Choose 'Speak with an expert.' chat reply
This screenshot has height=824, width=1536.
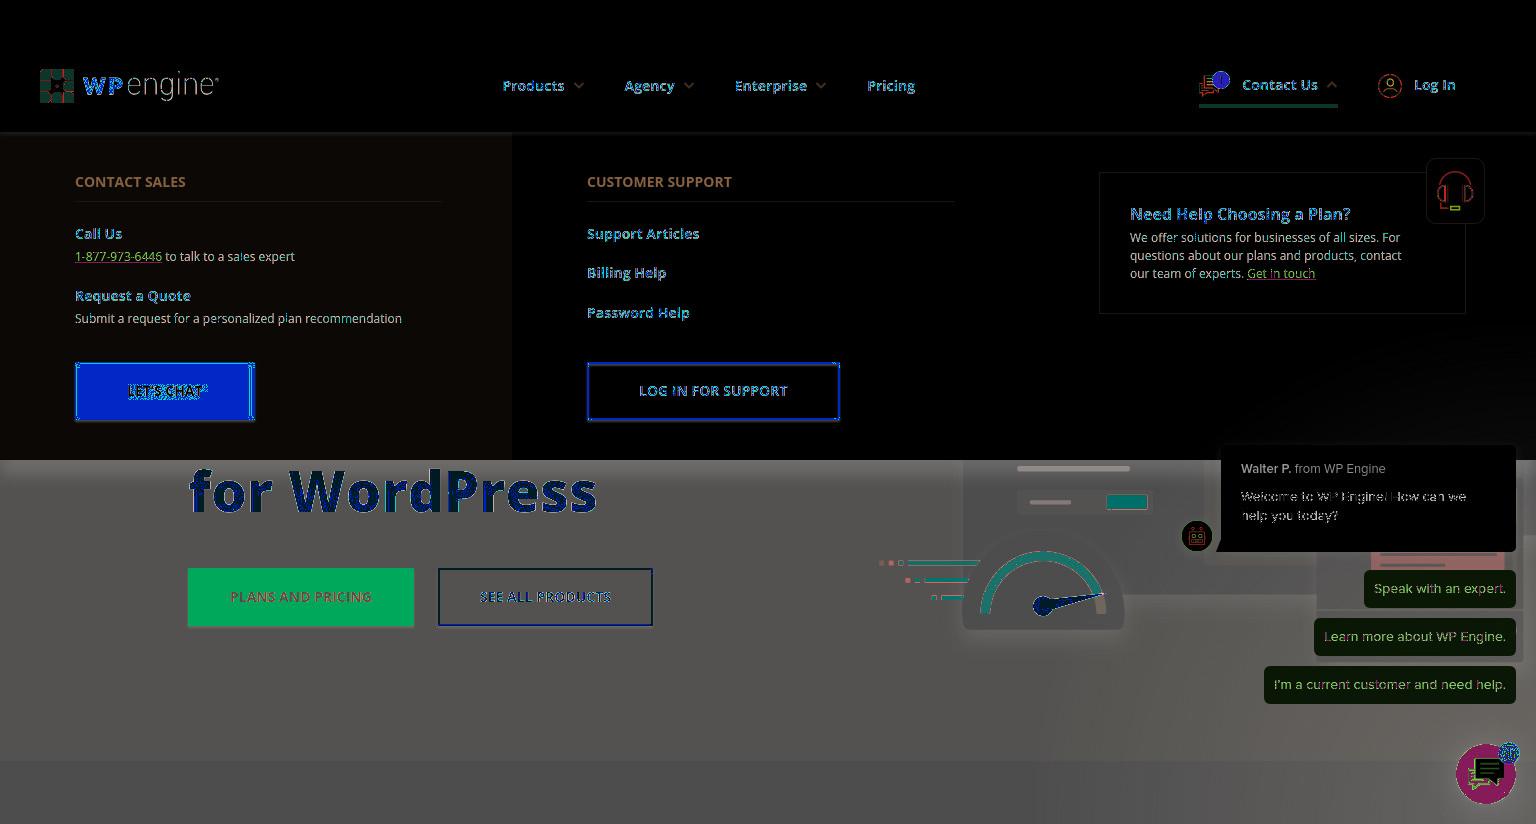(x=1440, y=589)
